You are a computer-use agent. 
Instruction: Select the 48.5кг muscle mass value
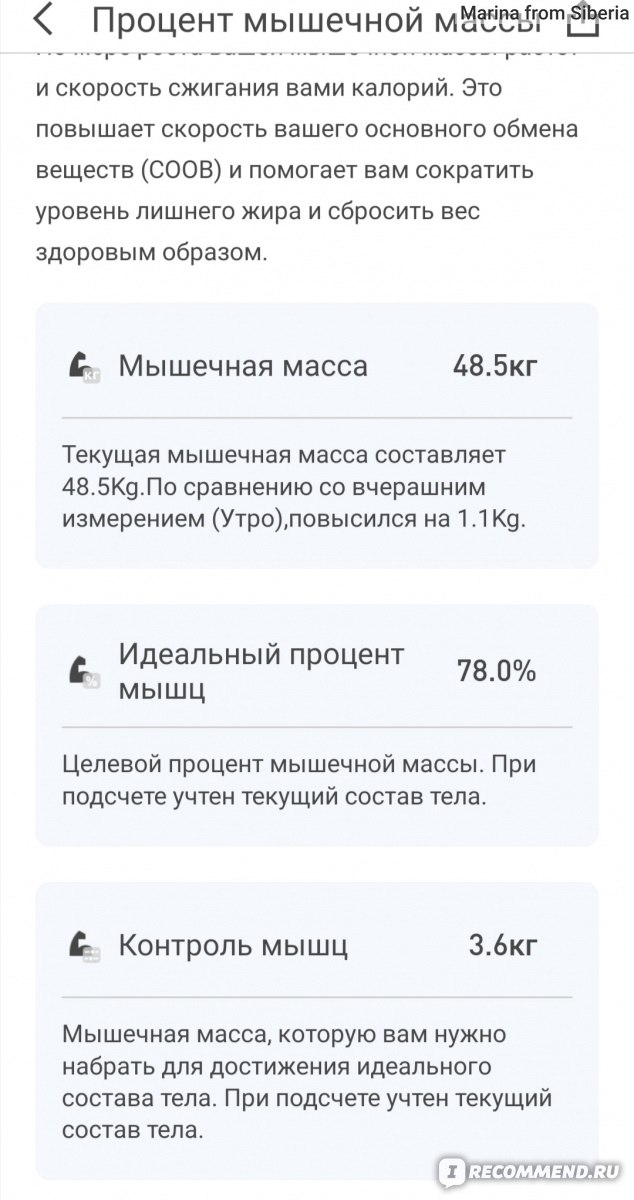(495, 366)
